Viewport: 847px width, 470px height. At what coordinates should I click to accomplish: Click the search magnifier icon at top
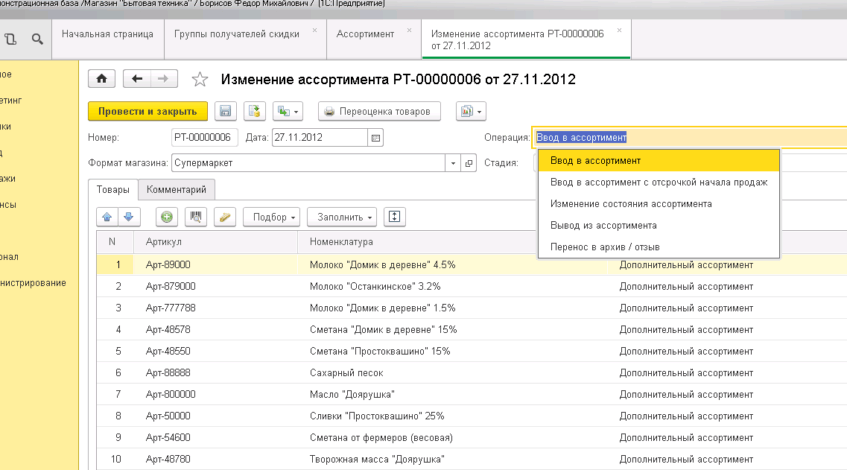(36, 39)
